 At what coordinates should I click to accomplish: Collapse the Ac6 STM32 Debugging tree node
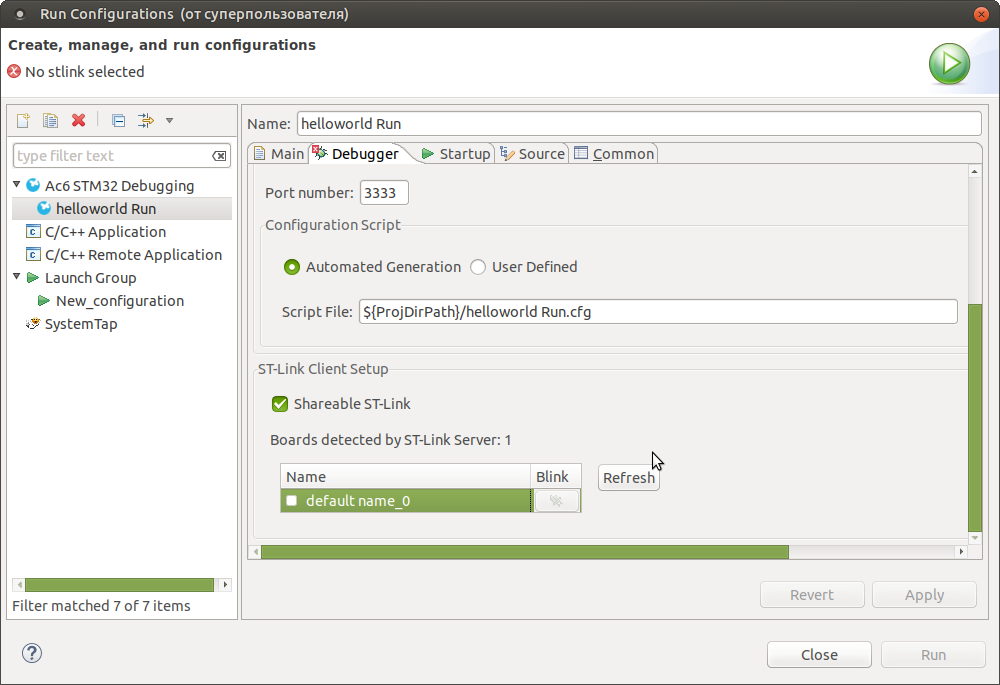point(17,185)
